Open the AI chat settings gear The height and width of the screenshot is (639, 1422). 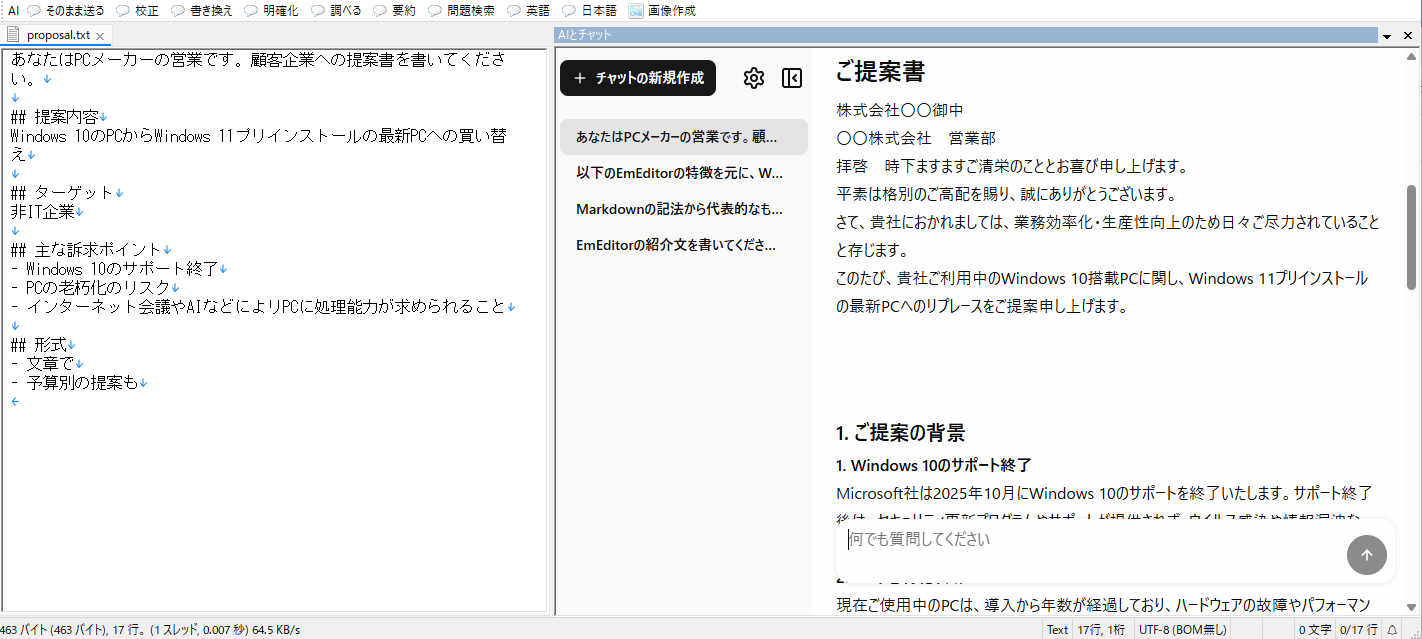[754, 78]
